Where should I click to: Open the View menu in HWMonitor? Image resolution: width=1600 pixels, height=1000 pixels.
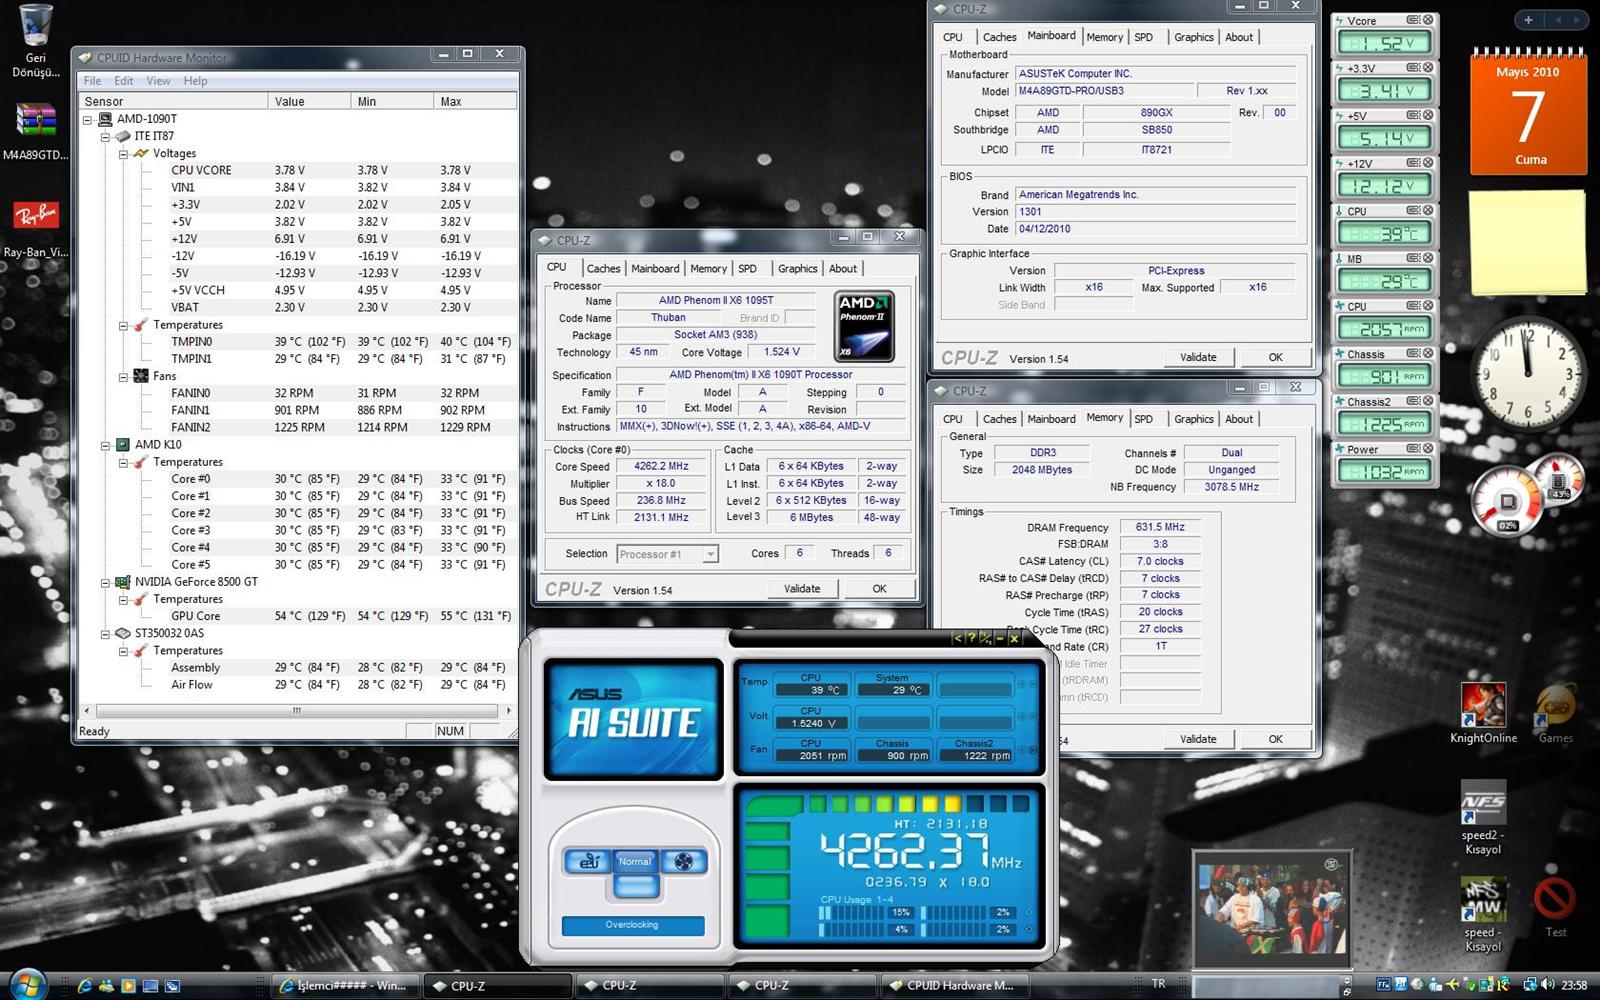[x=158, y=81]
